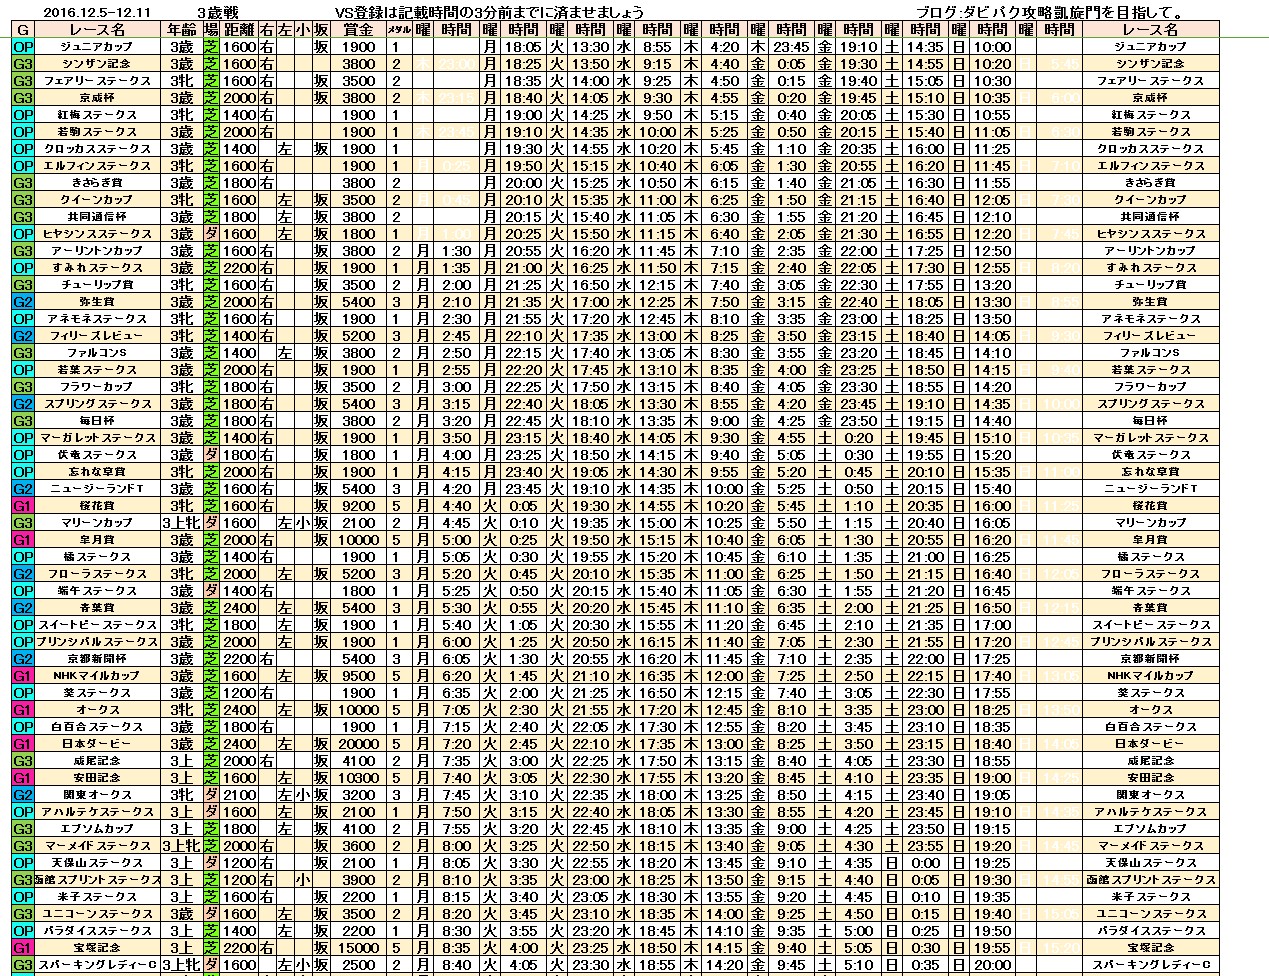Viewport: 1269px width, 976px height.
Task: Select the OP grade cell of ジュニアカップ row
Action: click(x=23, y=47)
